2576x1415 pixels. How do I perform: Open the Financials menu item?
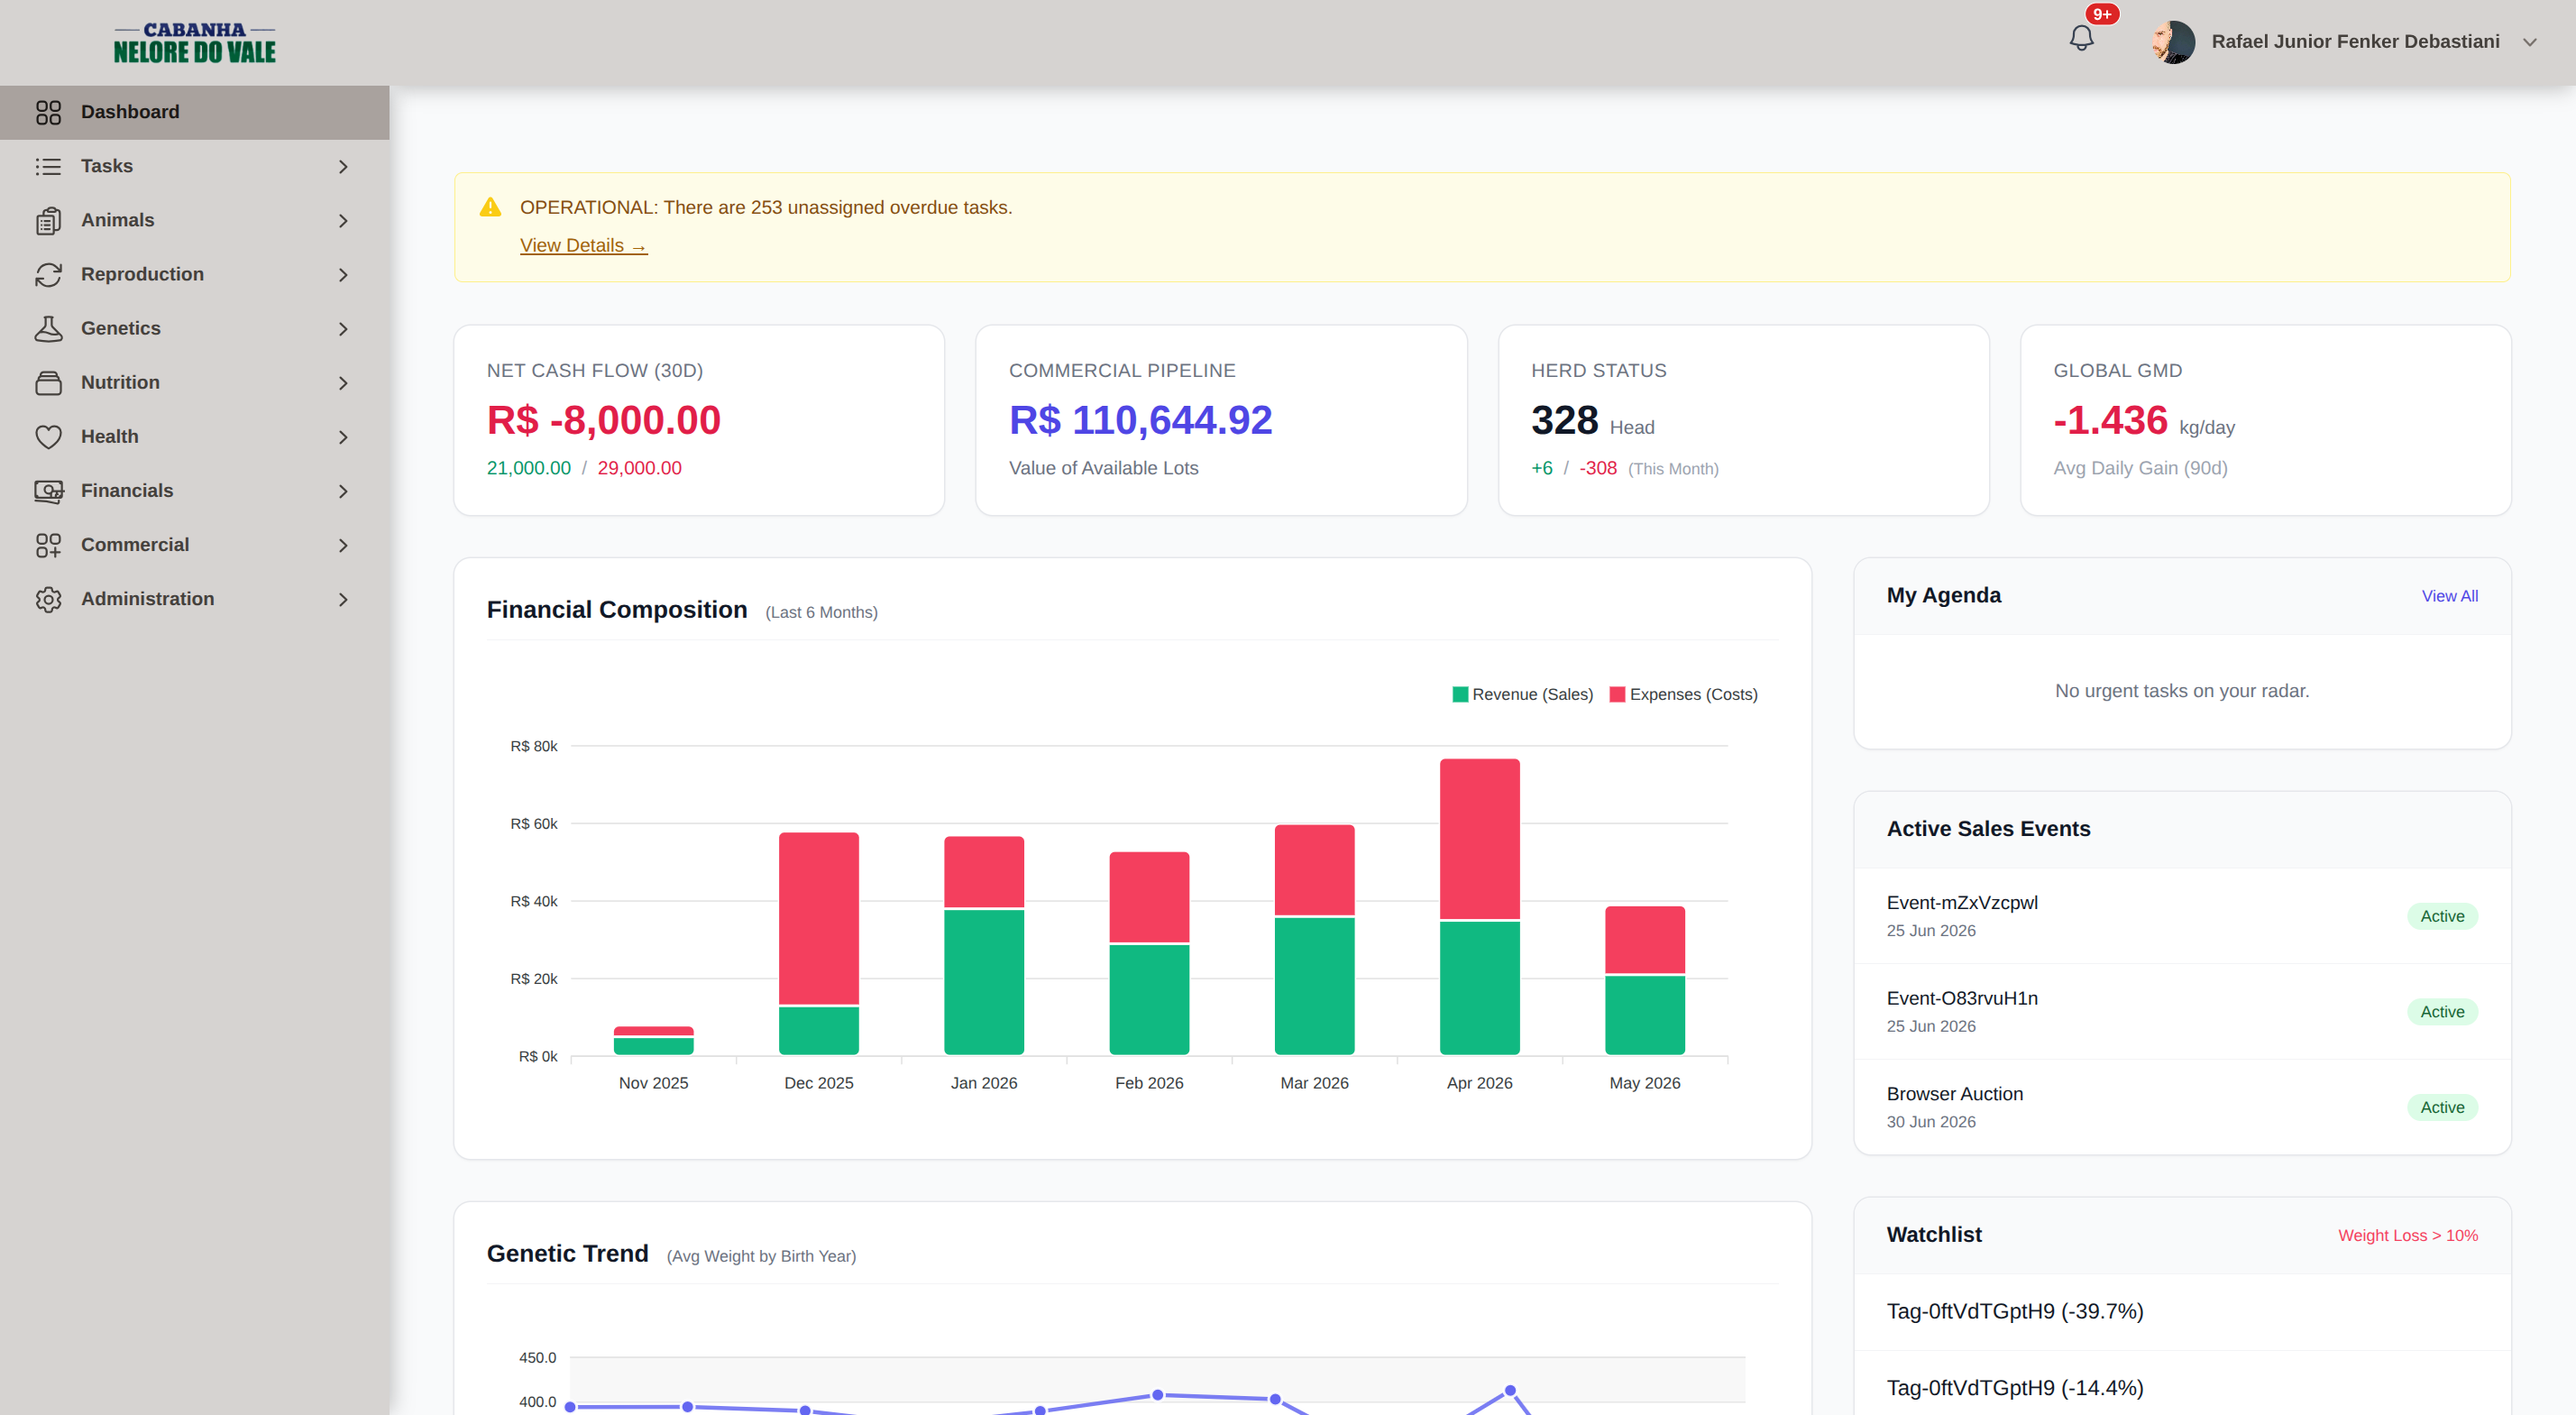tap(195, 490)
